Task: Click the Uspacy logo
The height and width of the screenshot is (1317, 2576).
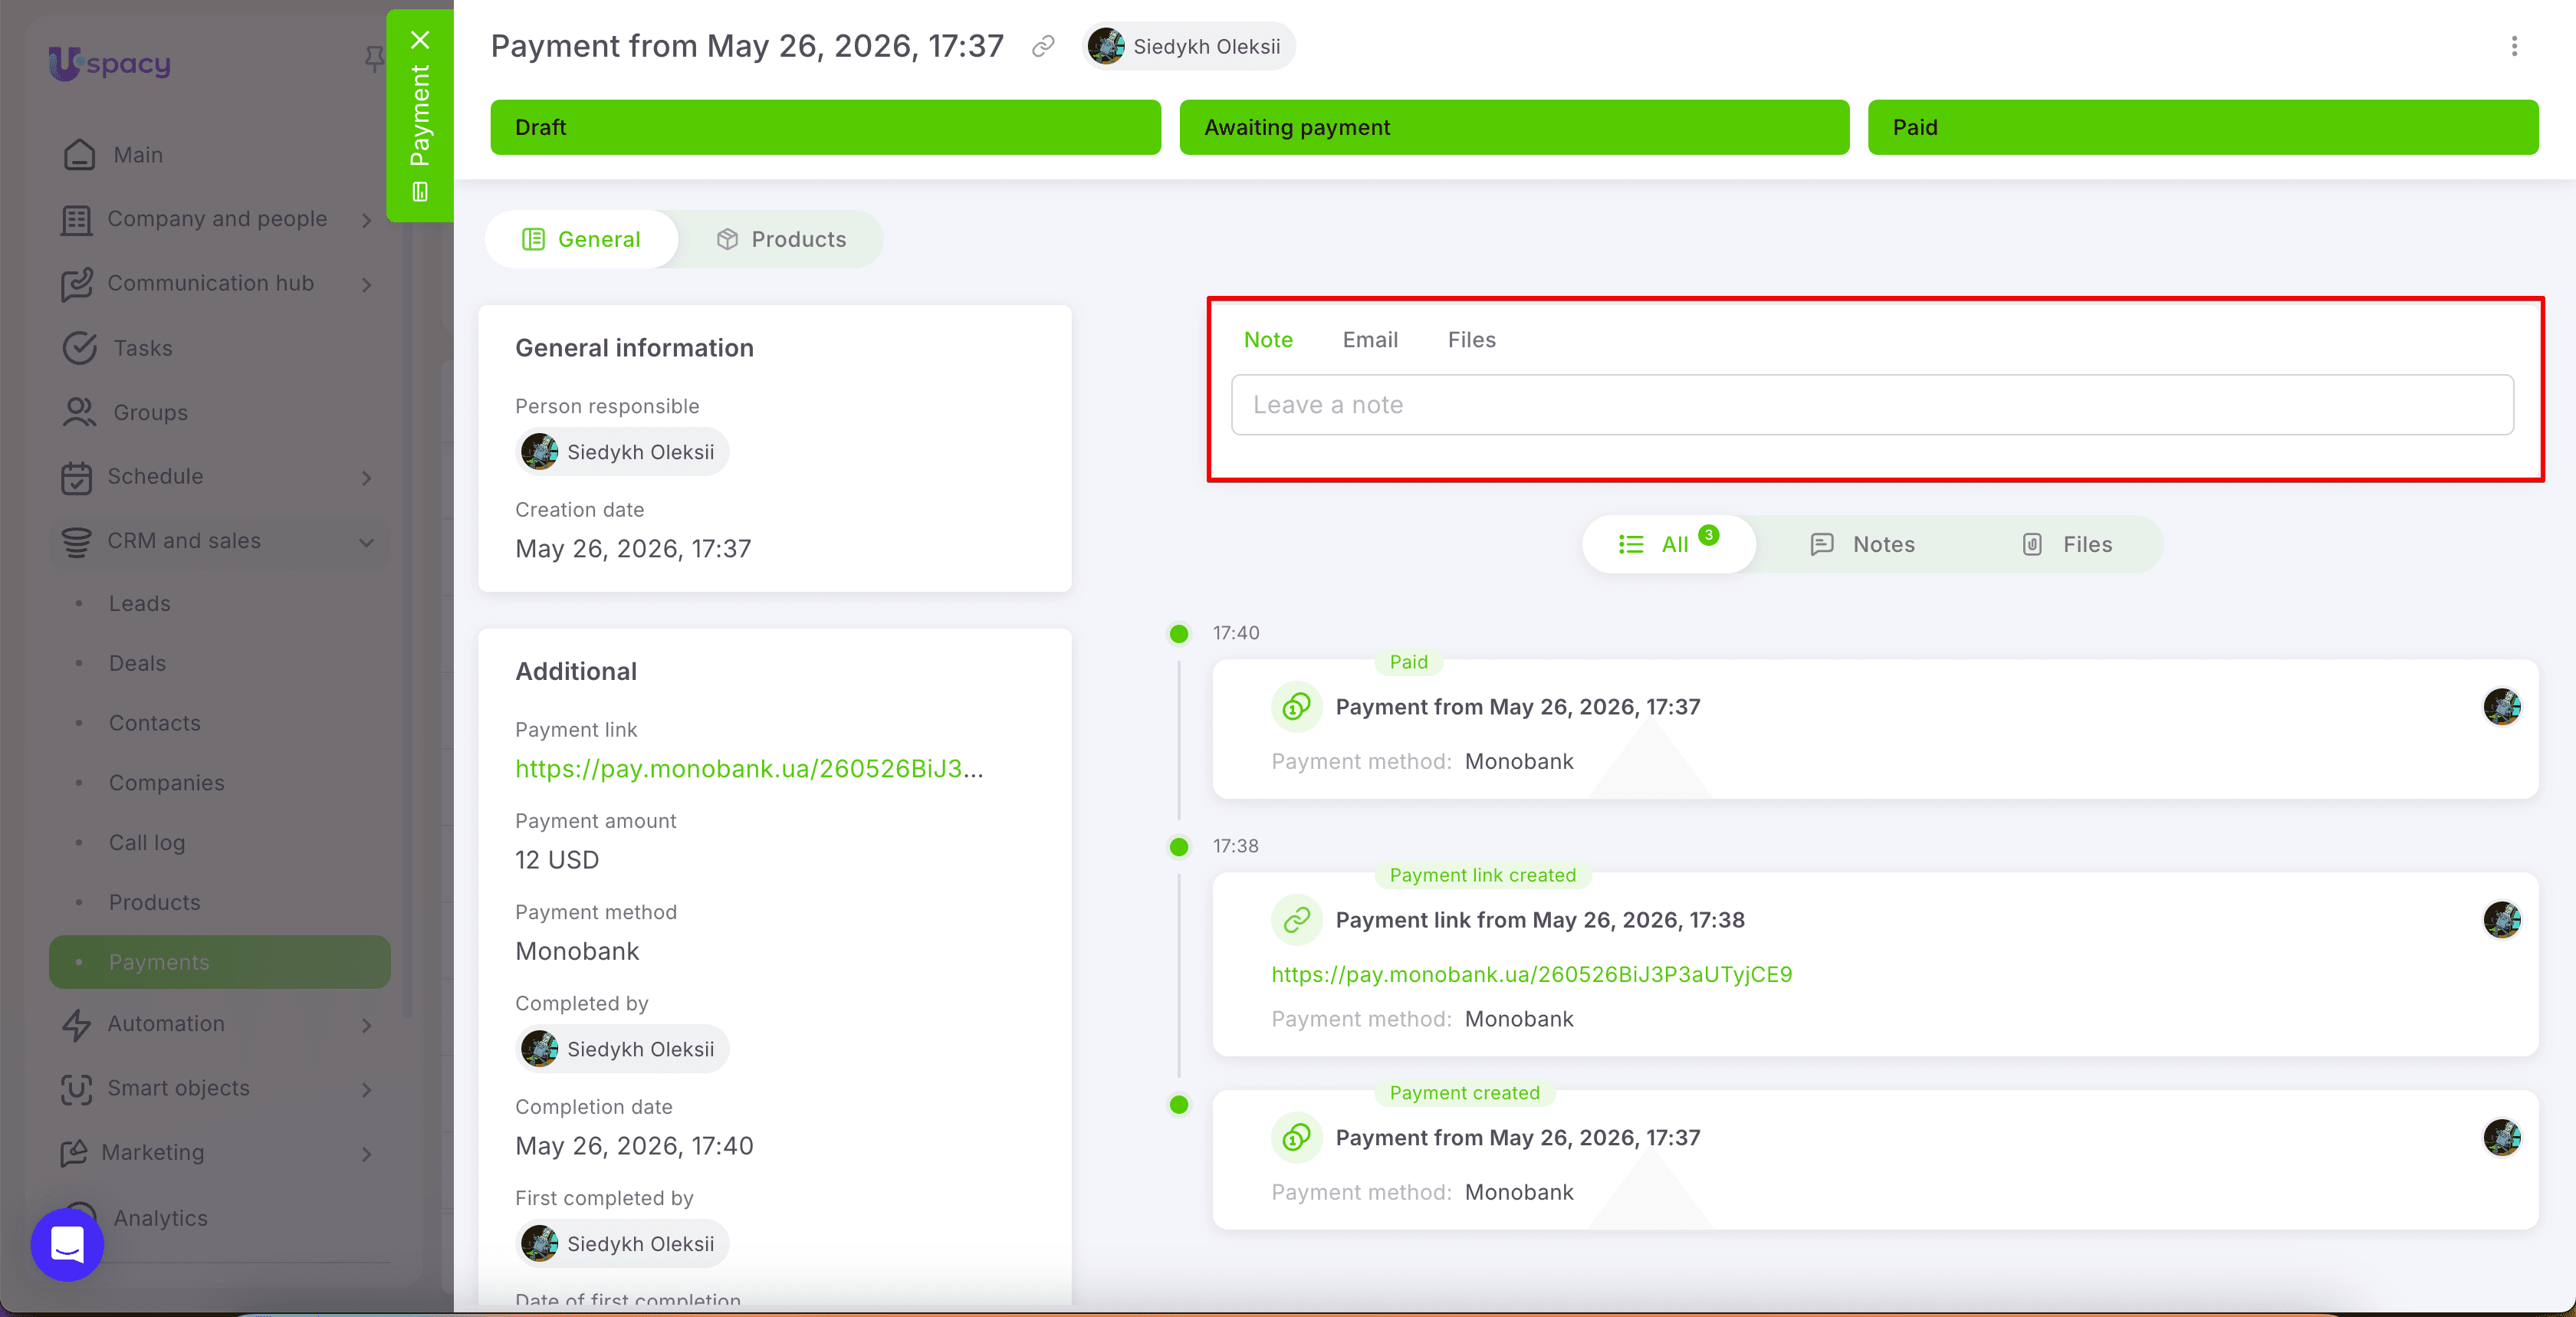Action: pos(110,64)
